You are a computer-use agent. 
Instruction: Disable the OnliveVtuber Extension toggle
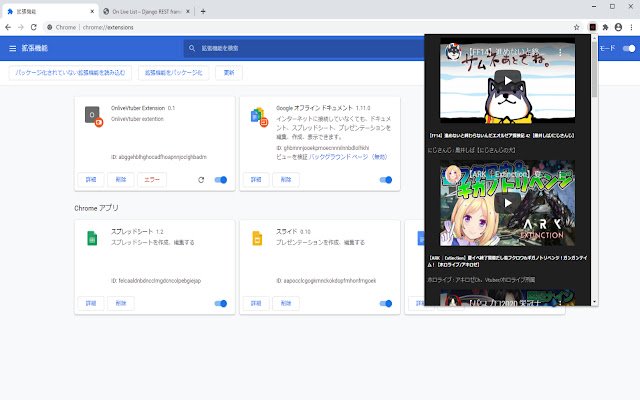[221, 180]
